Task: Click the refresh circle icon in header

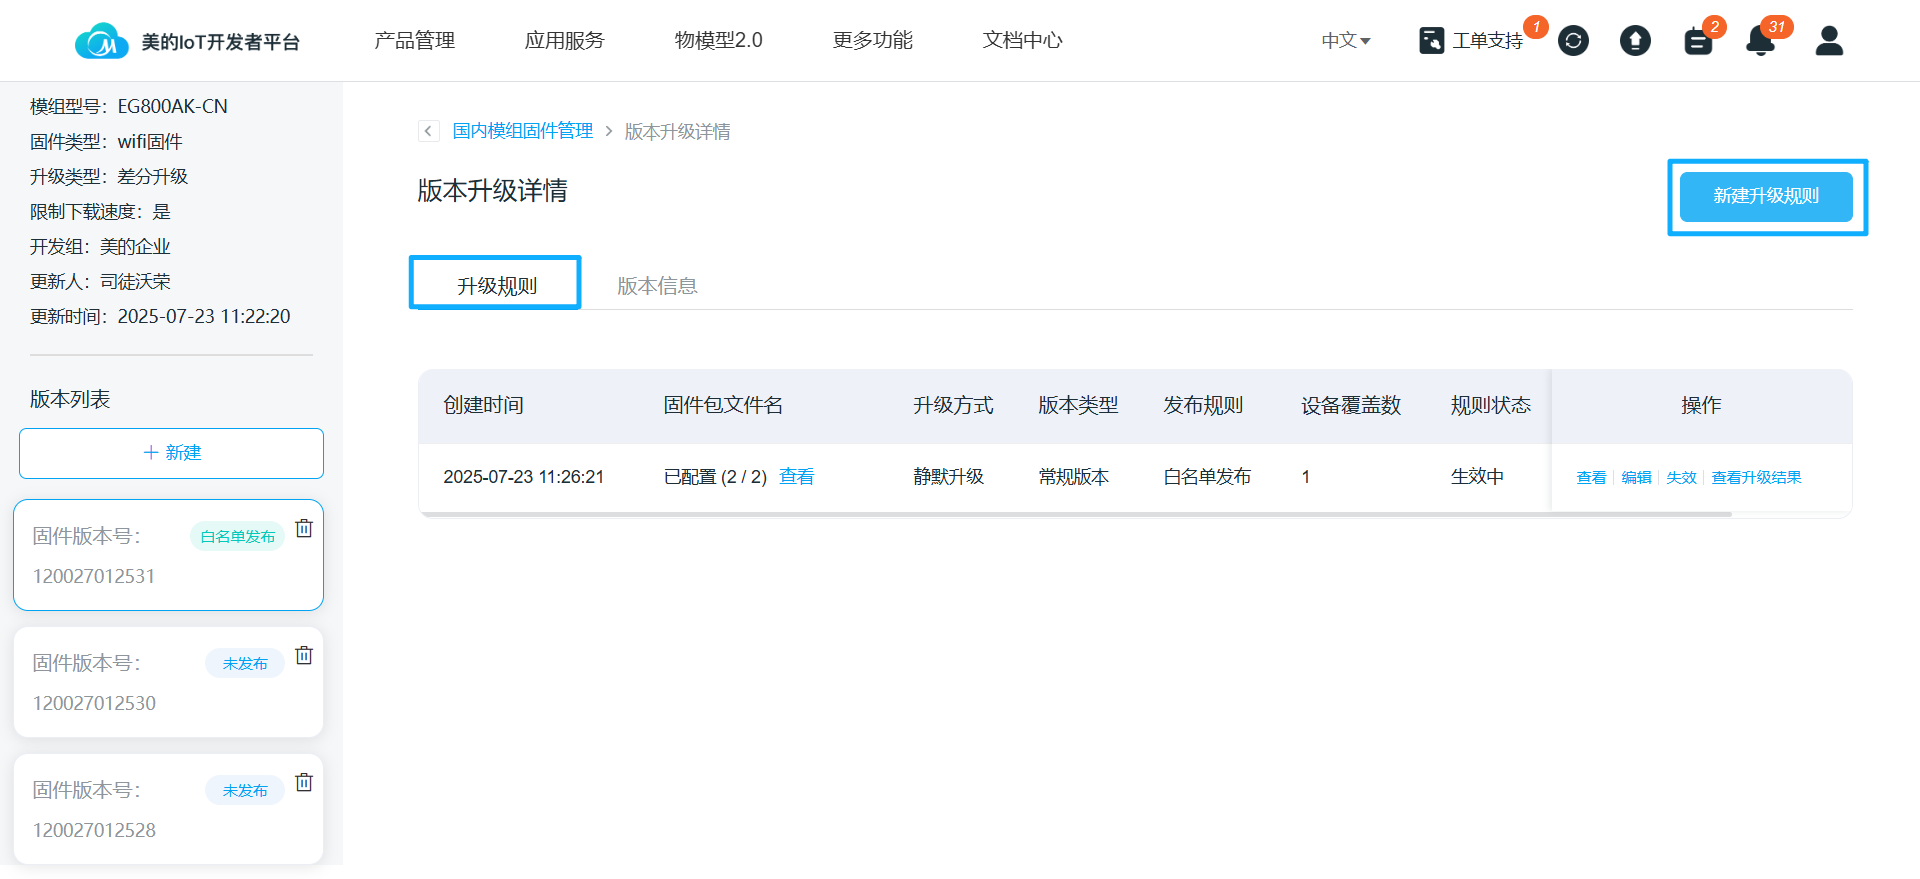Action: (x=1573, y=41)
